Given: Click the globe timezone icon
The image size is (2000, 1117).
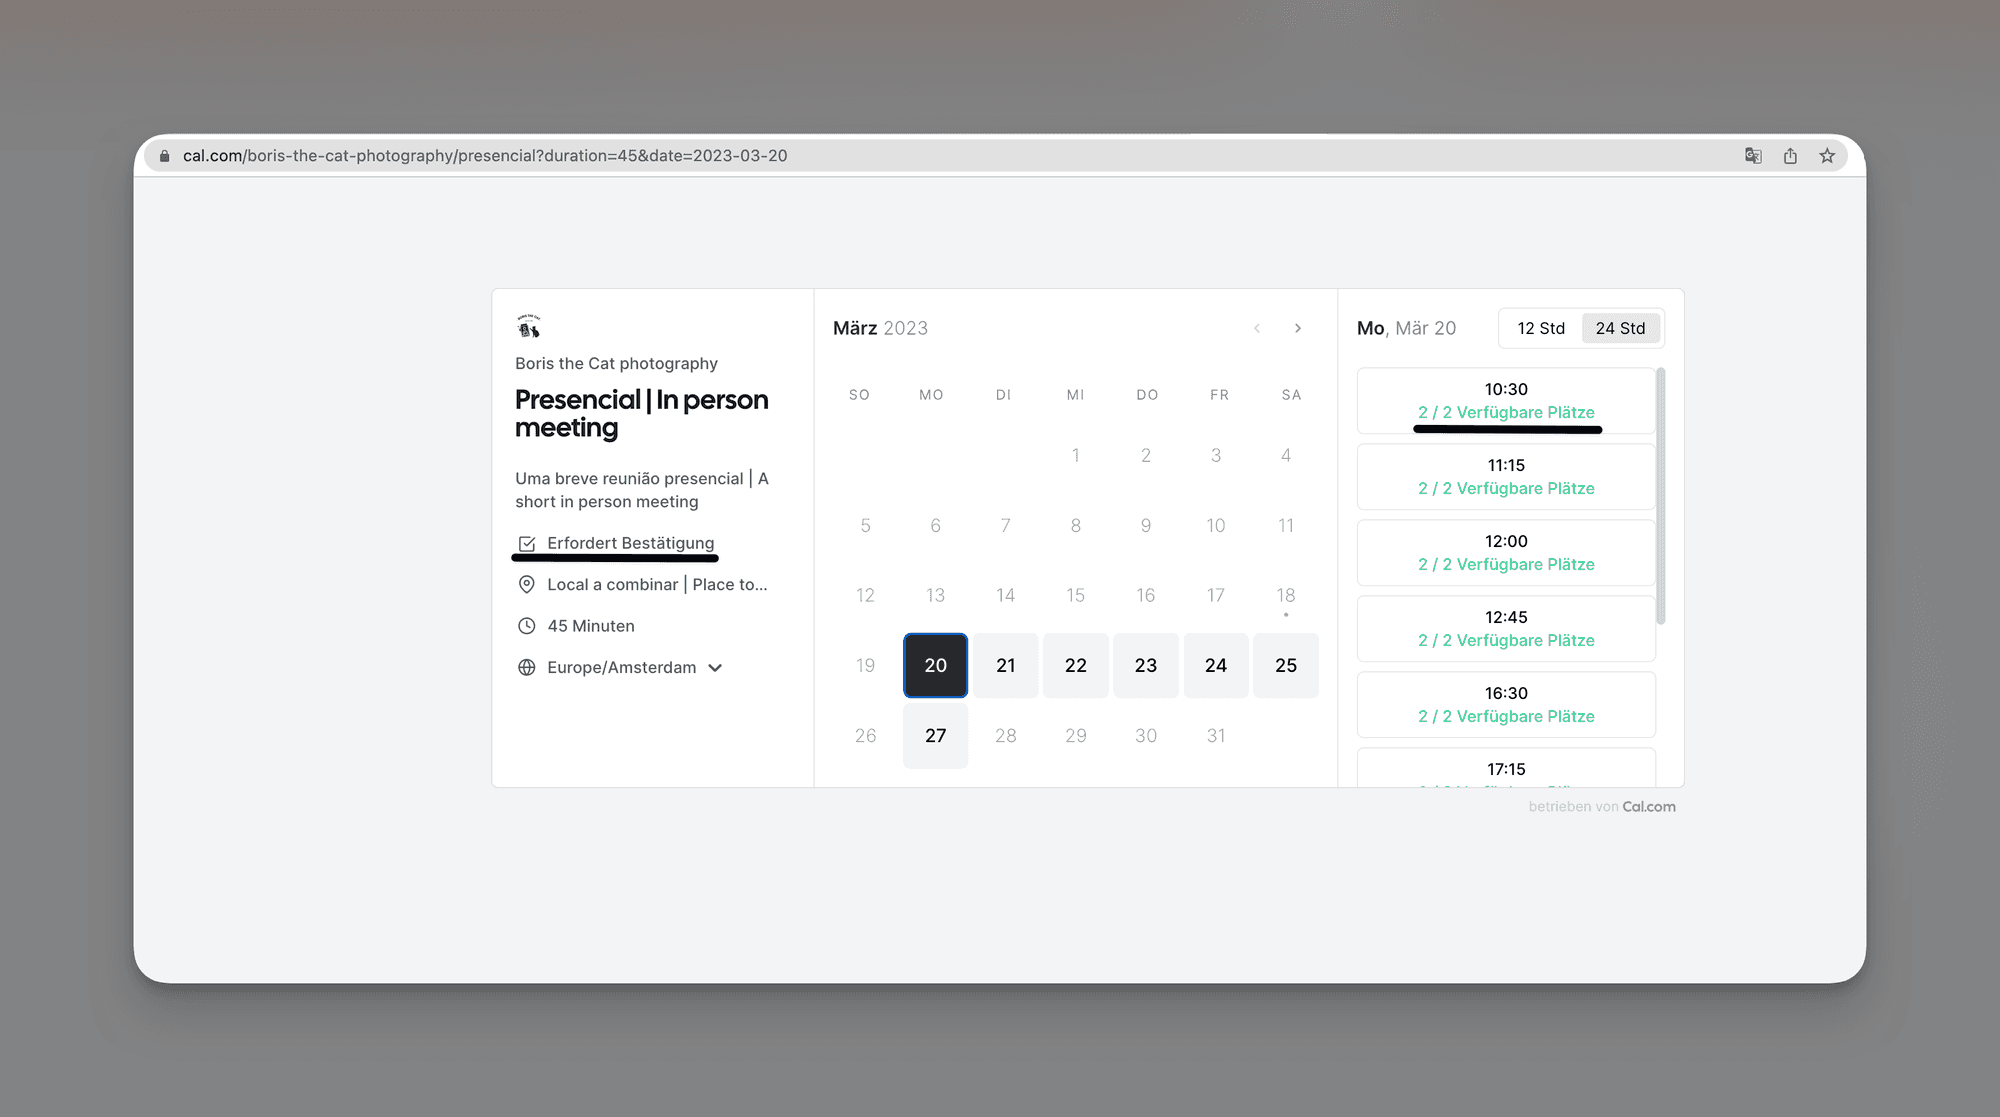Looking at the screenshot, I should tap(527, 668).
